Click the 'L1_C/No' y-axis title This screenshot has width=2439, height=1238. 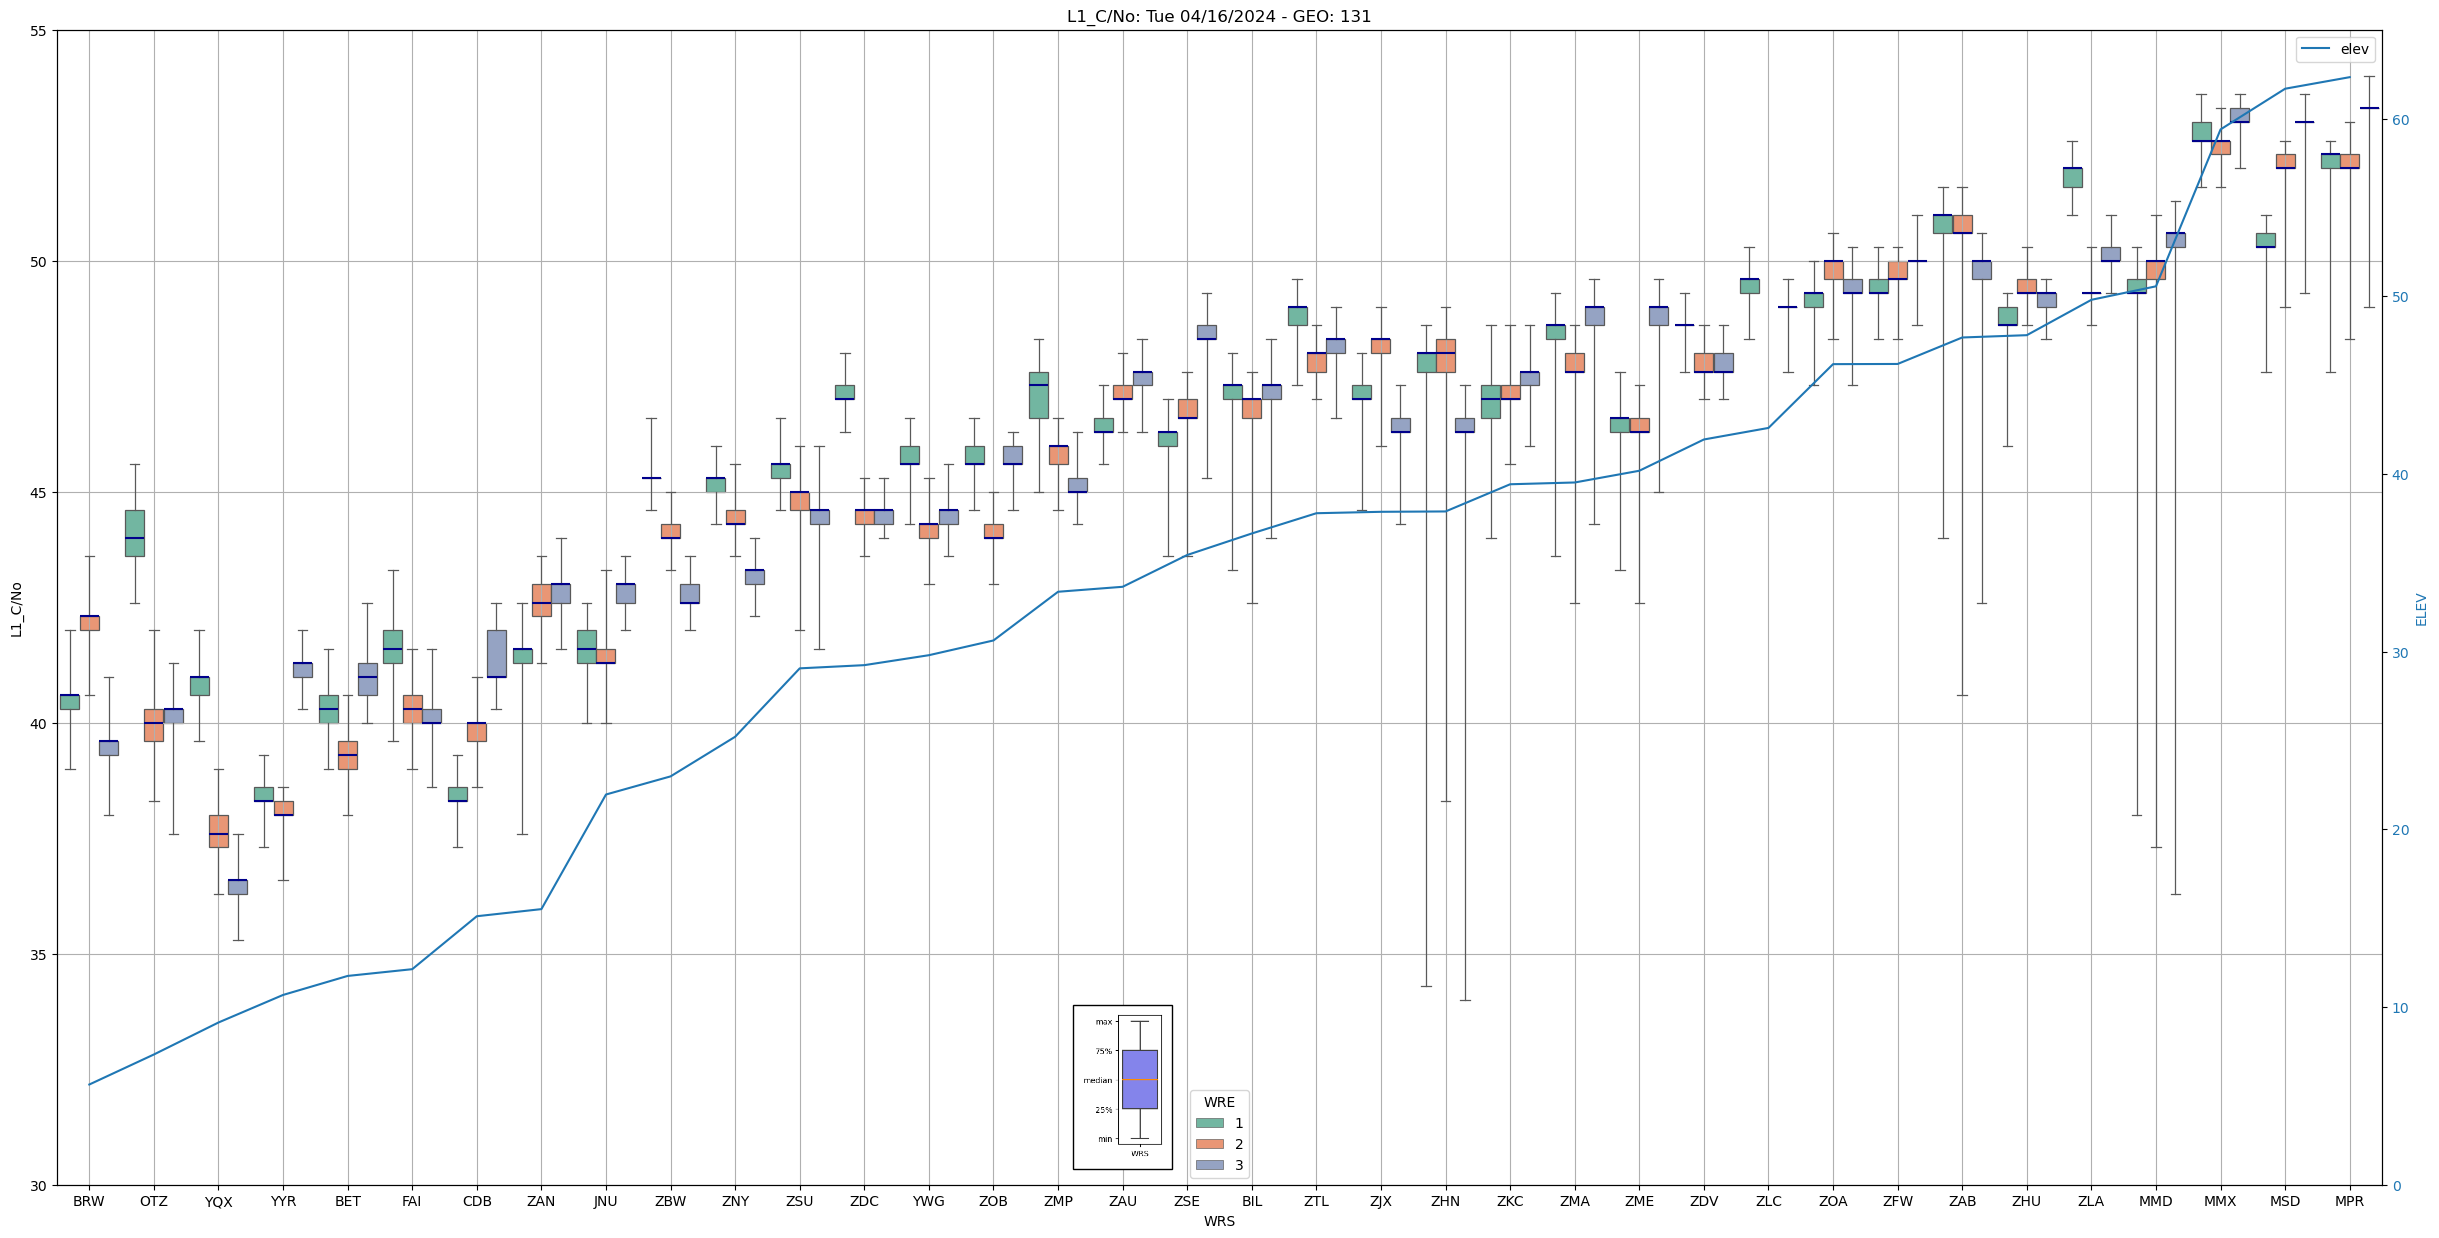pos(16,609)
